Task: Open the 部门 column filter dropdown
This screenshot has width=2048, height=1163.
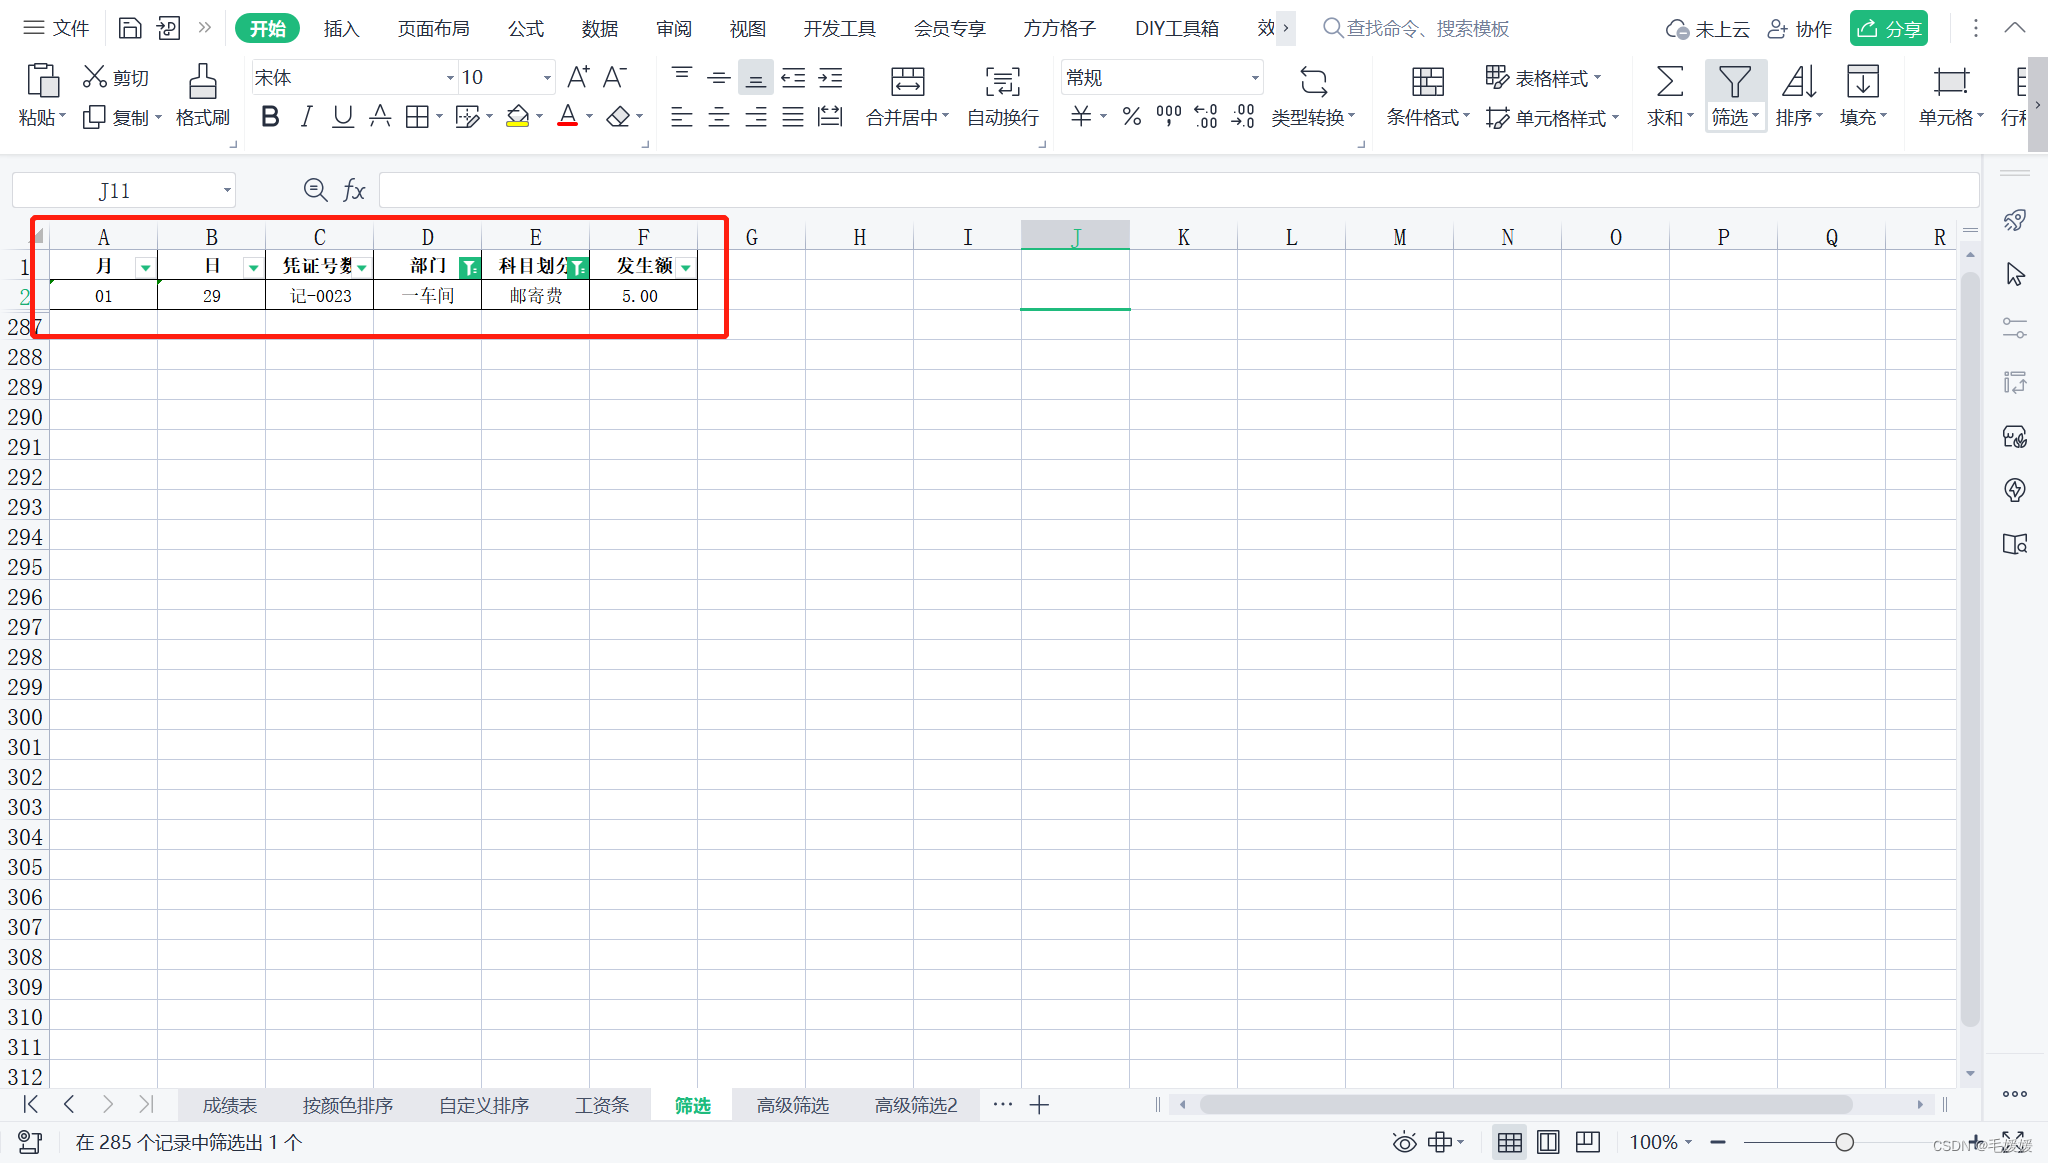Action: click(469, 267)
